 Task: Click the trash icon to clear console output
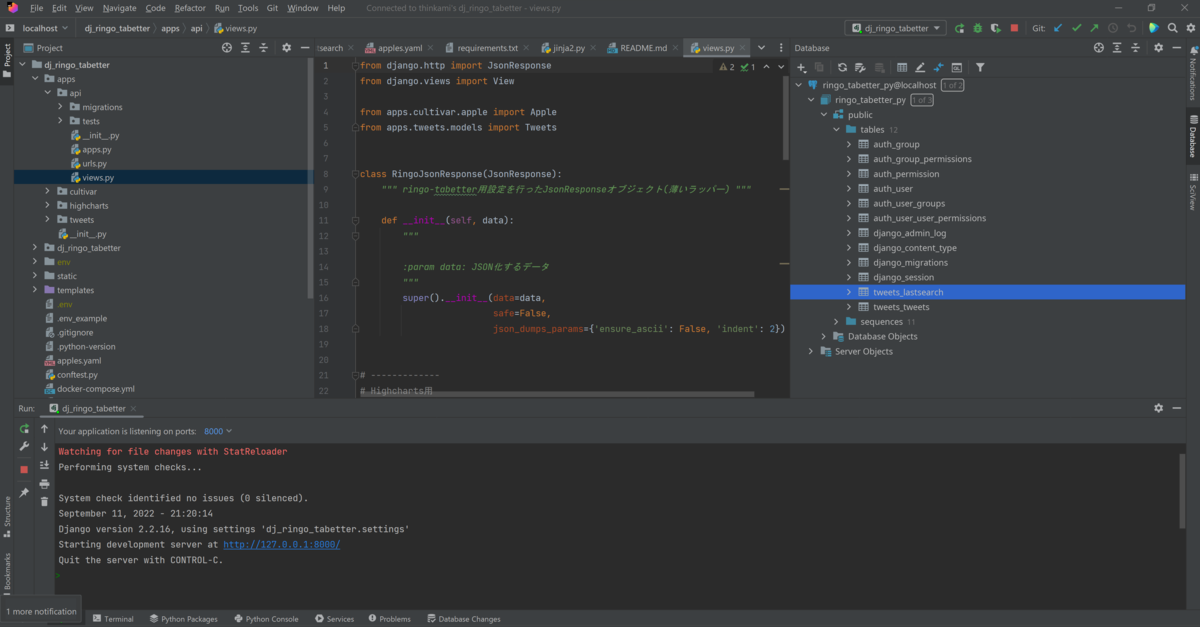(44, 501)
